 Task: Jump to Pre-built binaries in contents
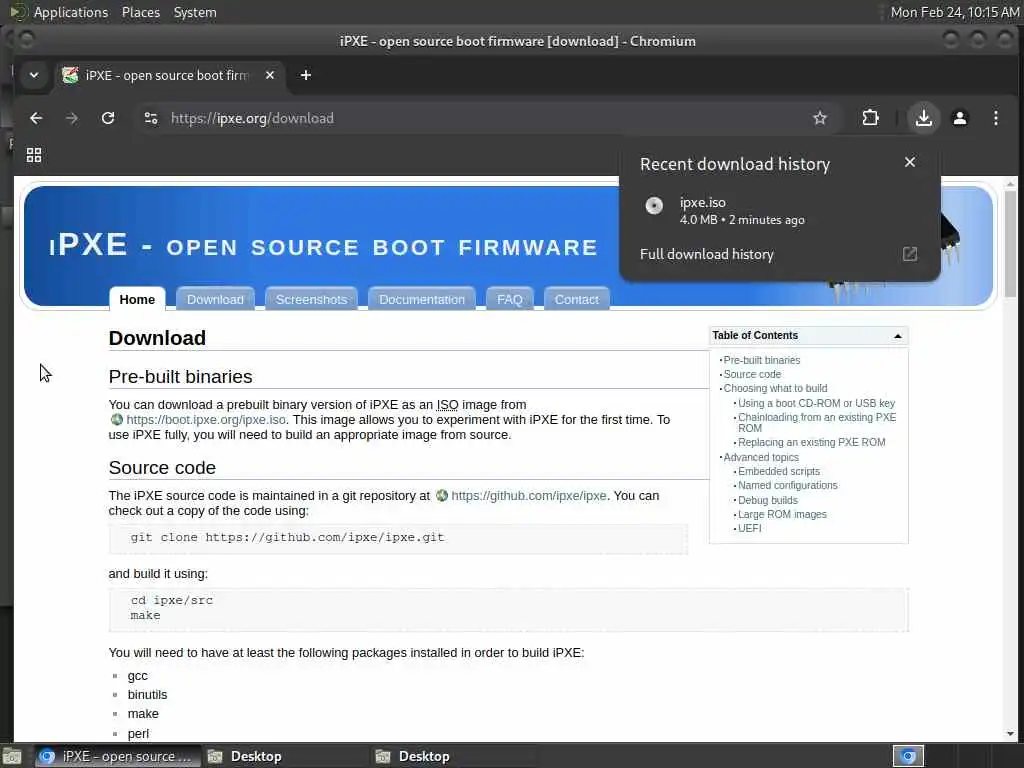pyautogui.click(x=761, y=360)
